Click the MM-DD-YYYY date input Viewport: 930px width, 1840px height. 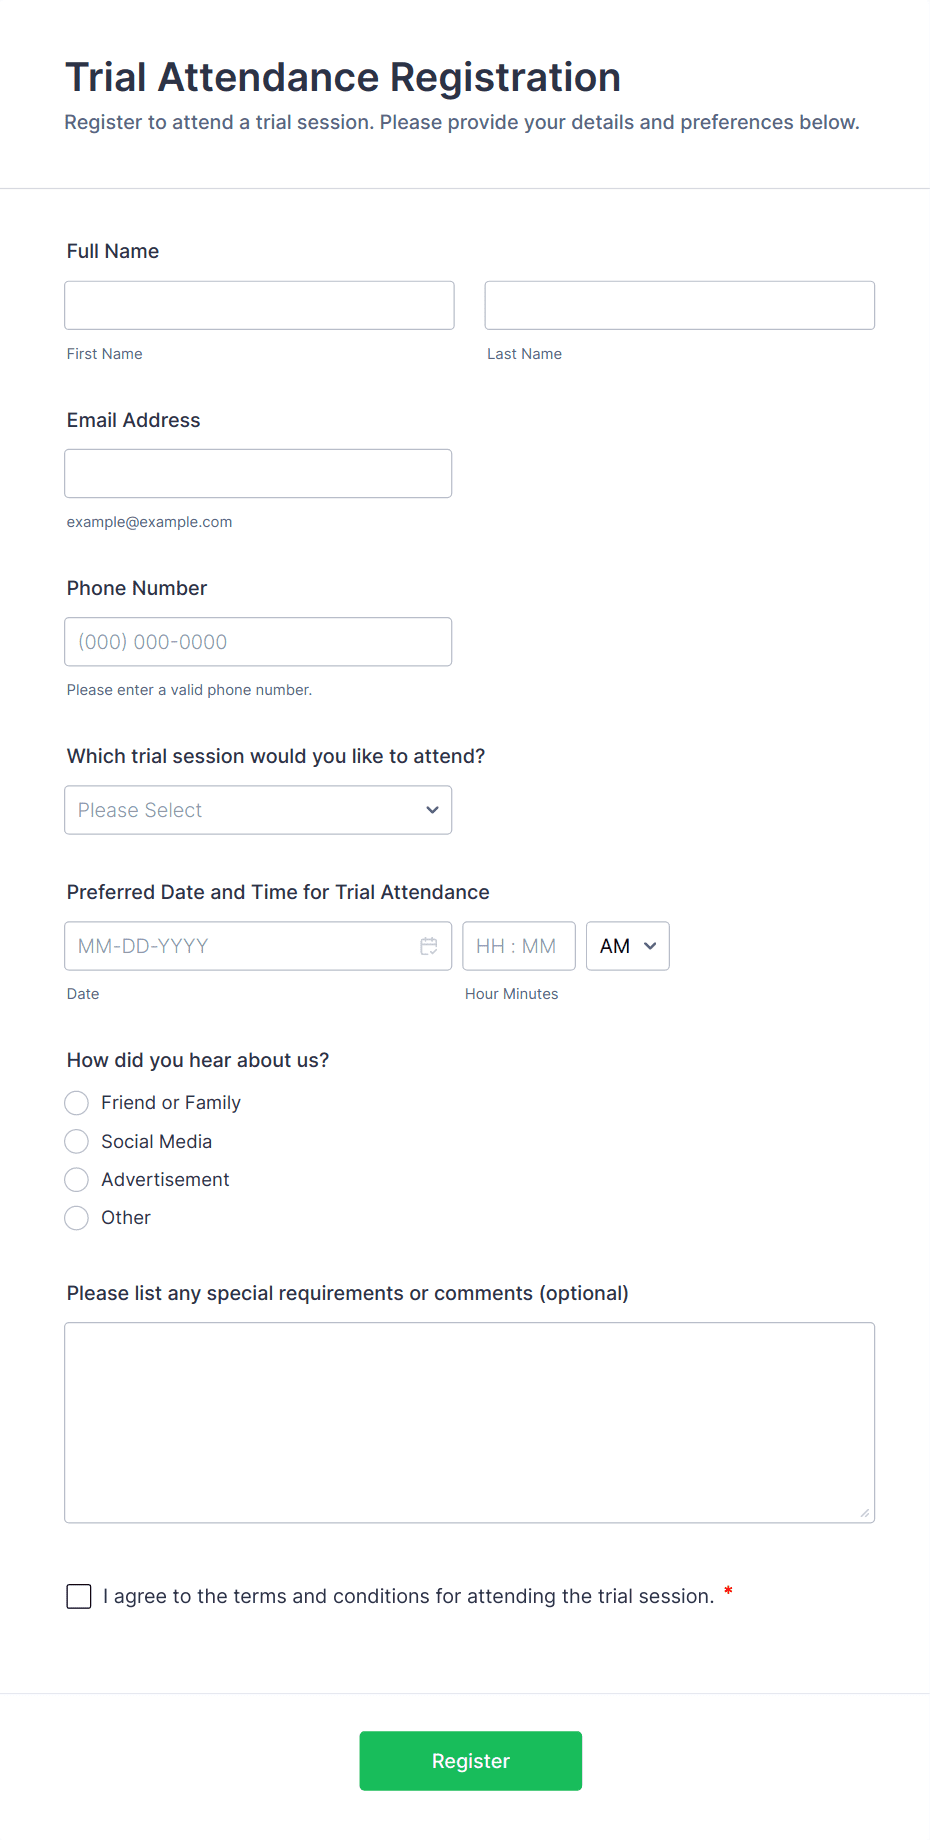point(240,946)
